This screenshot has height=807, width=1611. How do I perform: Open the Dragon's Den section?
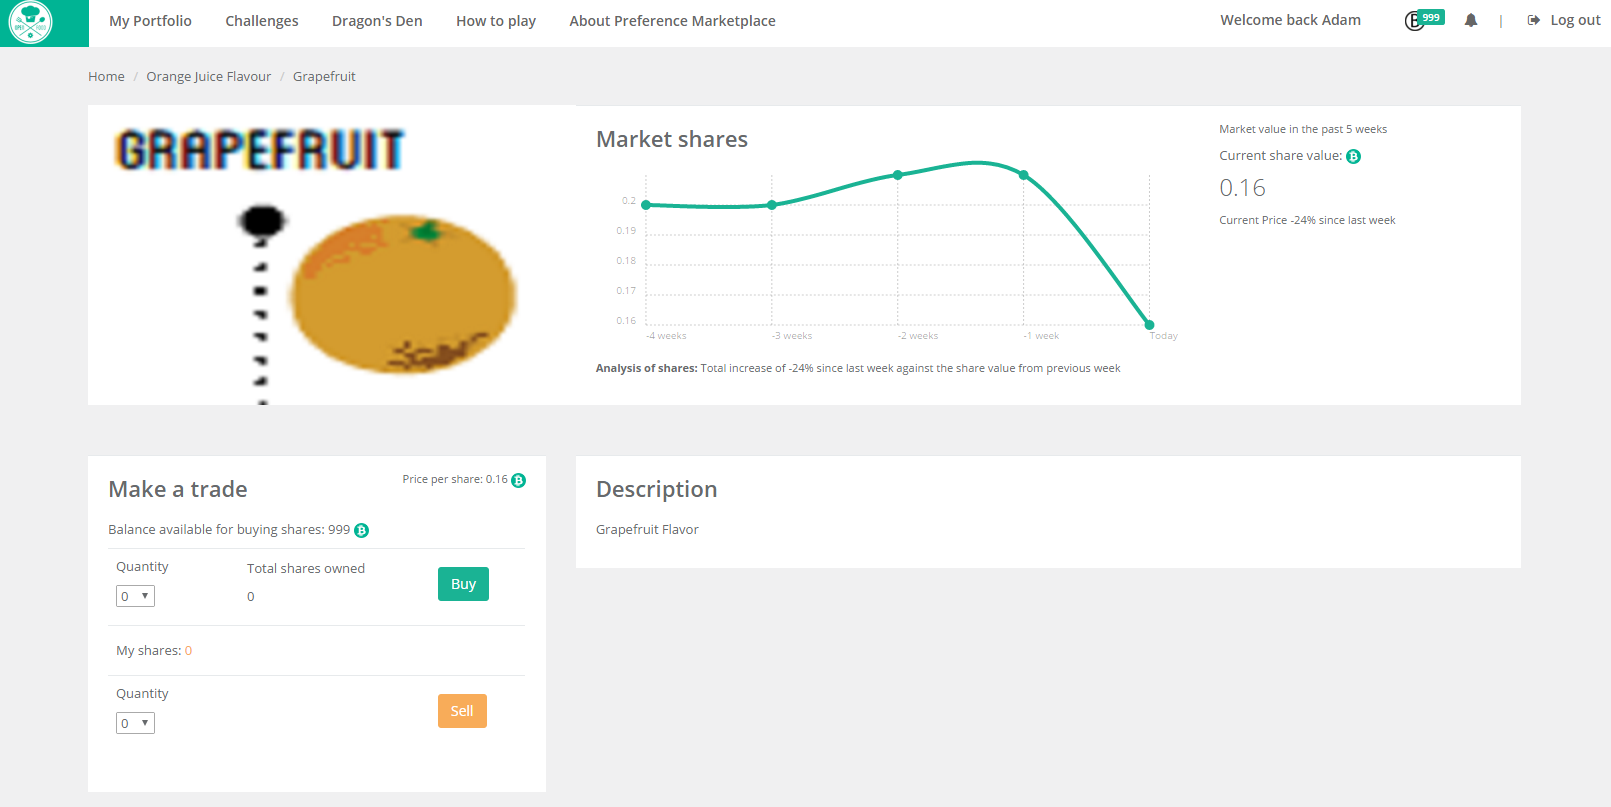377,21
